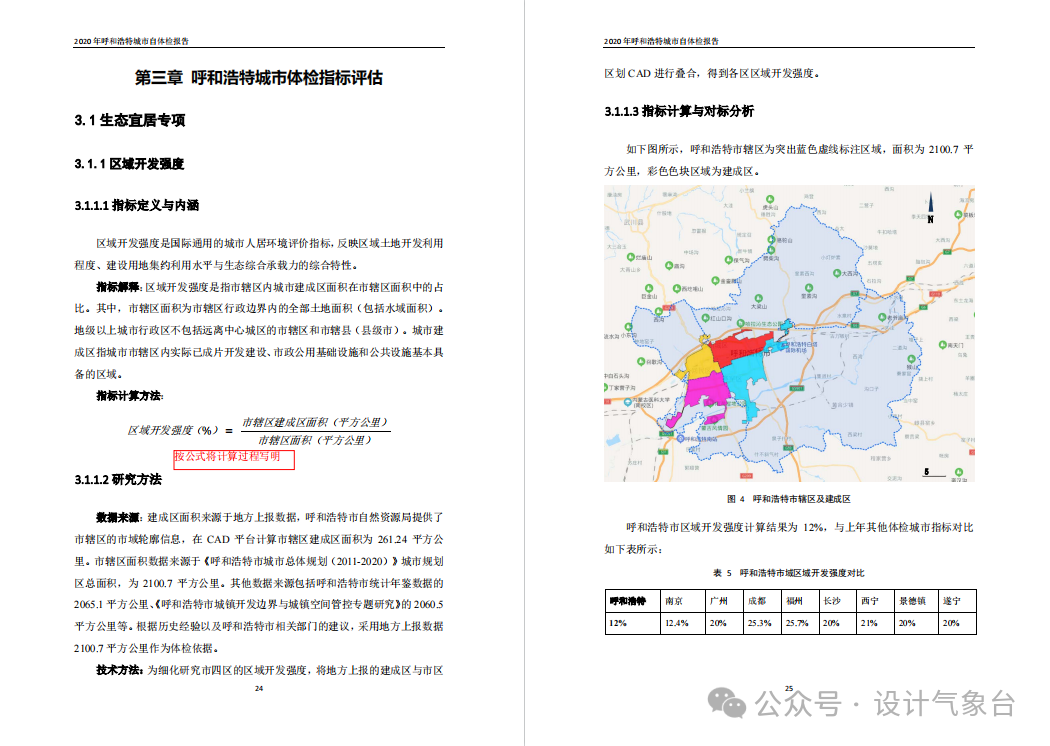Click the table header cell "长沙"

[837, 601]
